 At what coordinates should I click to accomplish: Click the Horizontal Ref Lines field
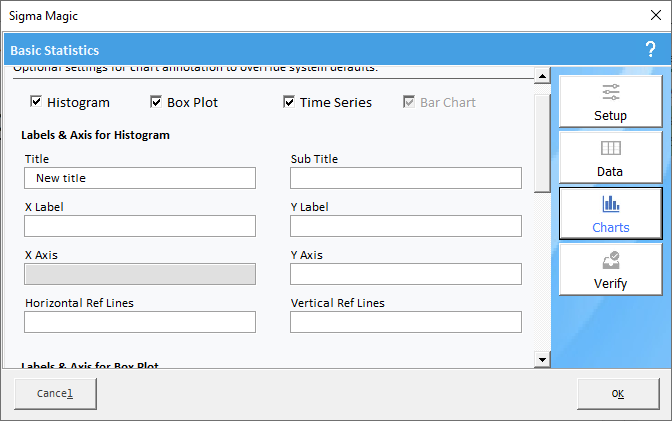click(x=140, y=322)
